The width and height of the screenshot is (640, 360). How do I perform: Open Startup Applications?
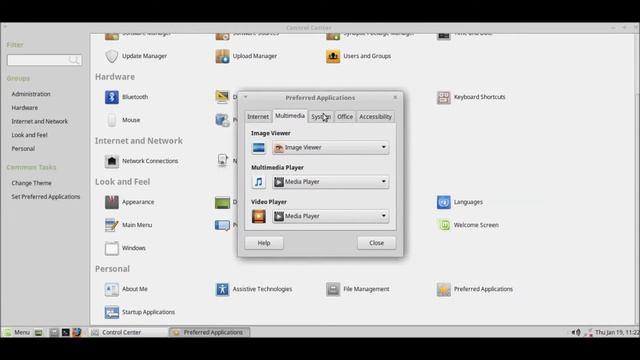coord(140,312)
